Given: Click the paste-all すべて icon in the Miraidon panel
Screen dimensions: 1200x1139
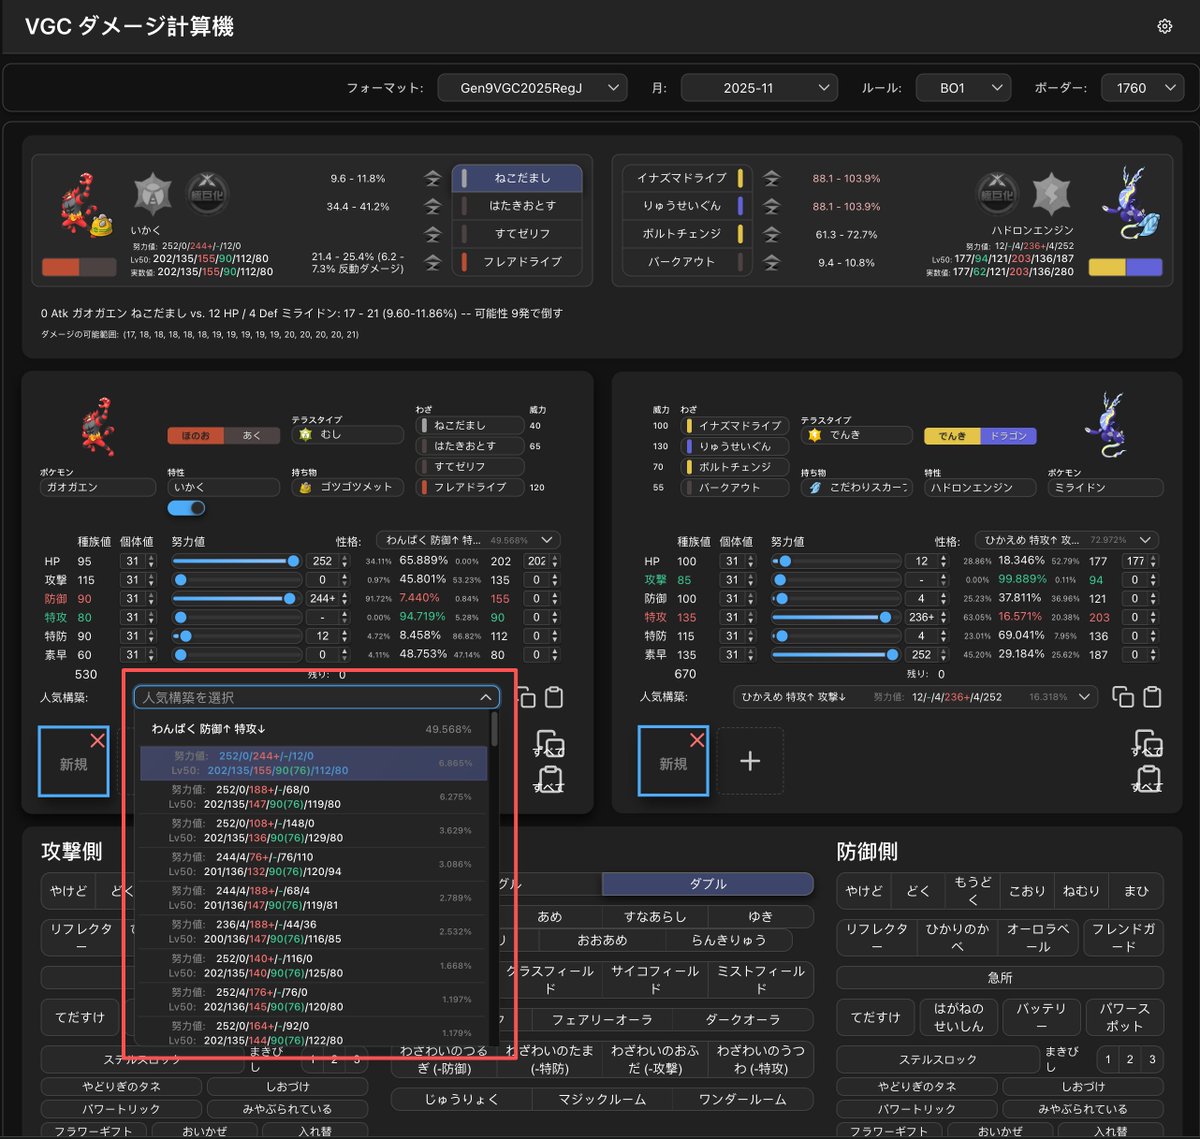Looking at the screenshot, I should point(1148,779).
